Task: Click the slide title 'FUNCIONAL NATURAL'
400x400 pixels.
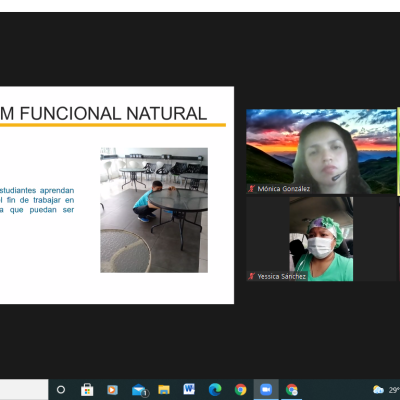Action: [x=113, y=114]
